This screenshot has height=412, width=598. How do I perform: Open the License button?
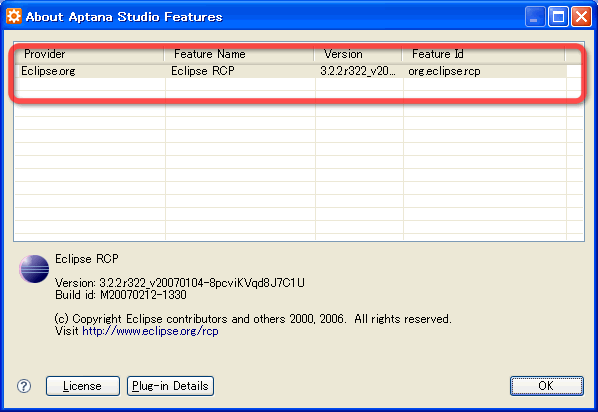point(83,386)
